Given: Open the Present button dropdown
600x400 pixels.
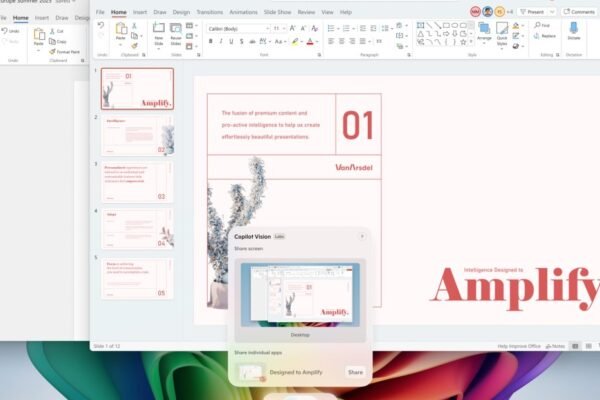Looking at the screenshot, I should pyautogui.click(x=553, y=11).
